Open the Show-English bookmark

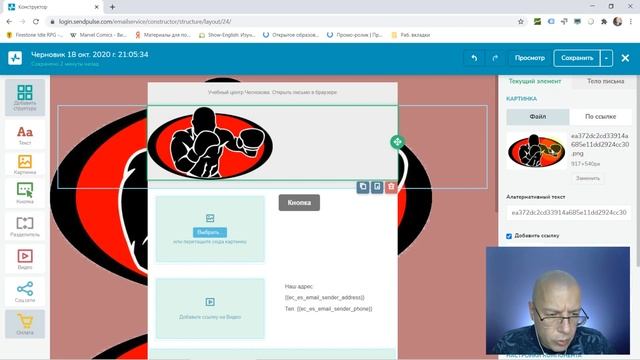pos(227,35)
